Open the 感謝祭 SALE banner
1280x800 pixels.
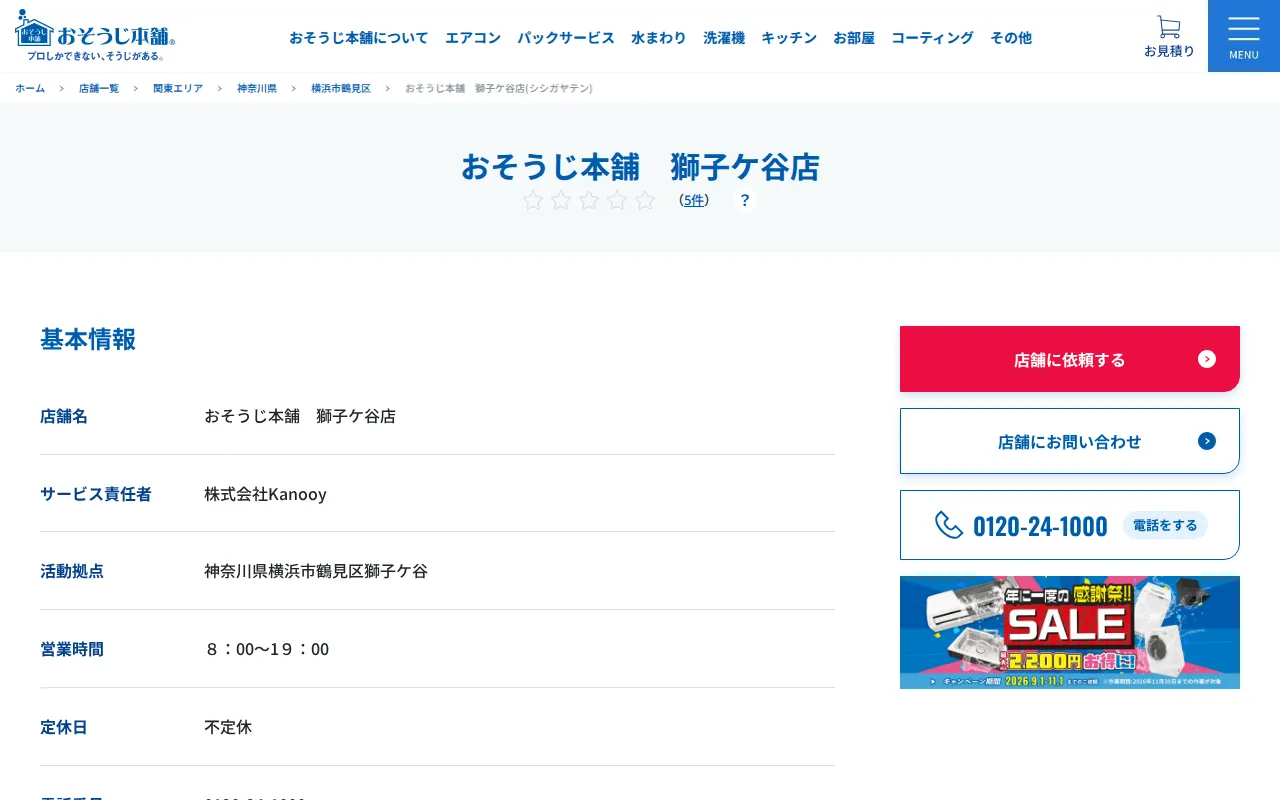pyautogui.click(x=1070, y=632)
